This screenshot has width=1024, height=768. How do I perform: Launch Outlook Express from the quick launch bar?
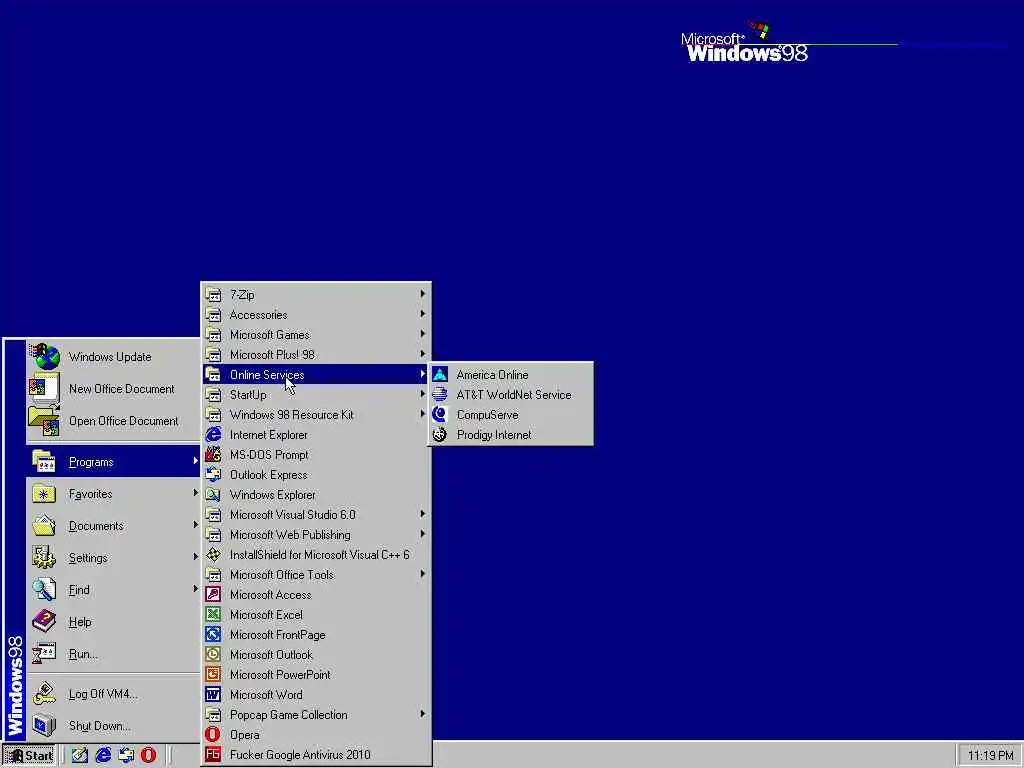click(x=126, y=755)
